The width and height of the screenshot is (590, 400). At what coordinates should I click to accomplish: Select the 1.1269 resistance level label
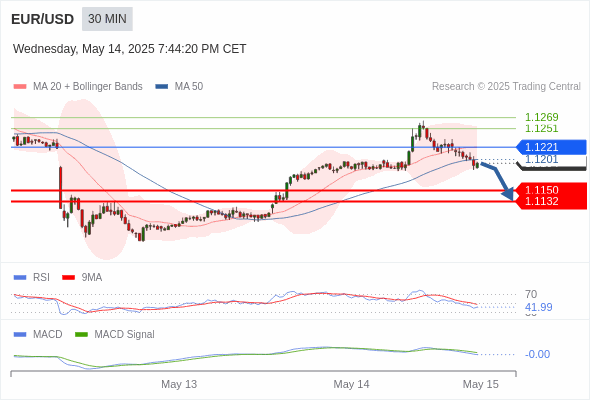tap(541, 117)
